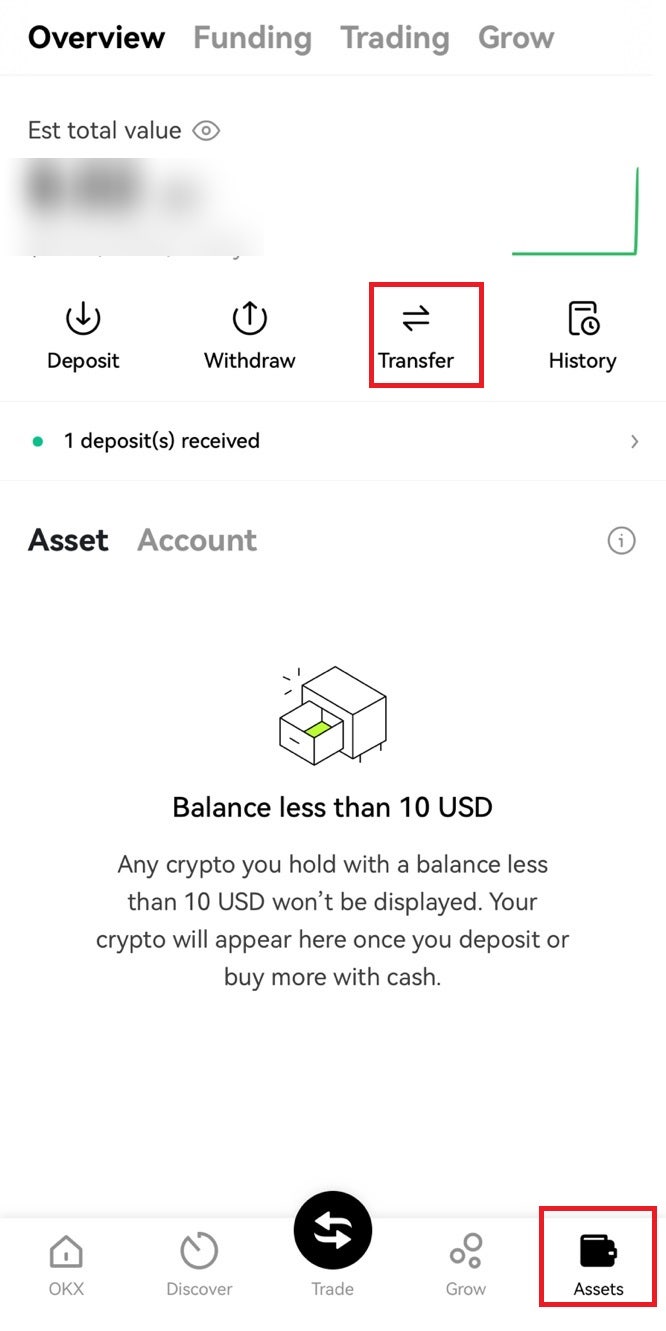Screen dimensions: 666x1331
Task: Open Transfer with the arrows icon
Action: tap(416, 319)
